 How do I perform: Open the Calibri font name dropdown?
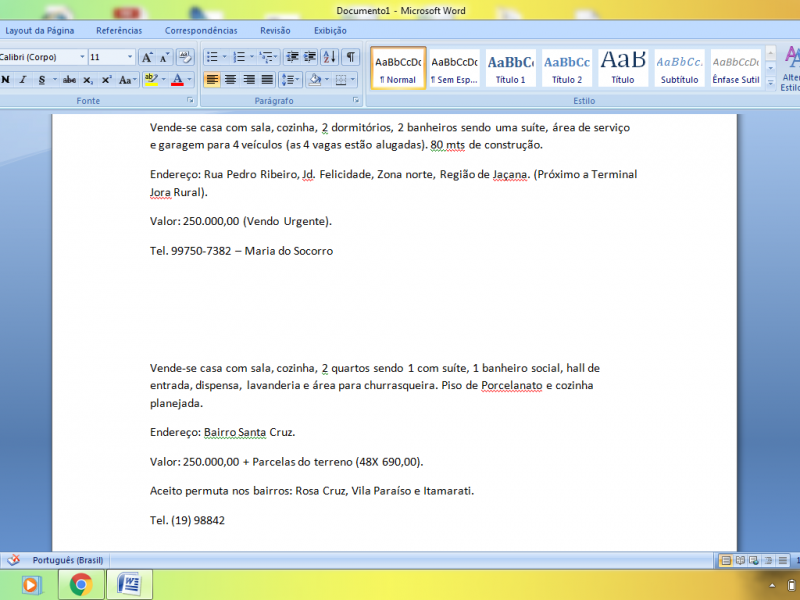tap(82, 57)
